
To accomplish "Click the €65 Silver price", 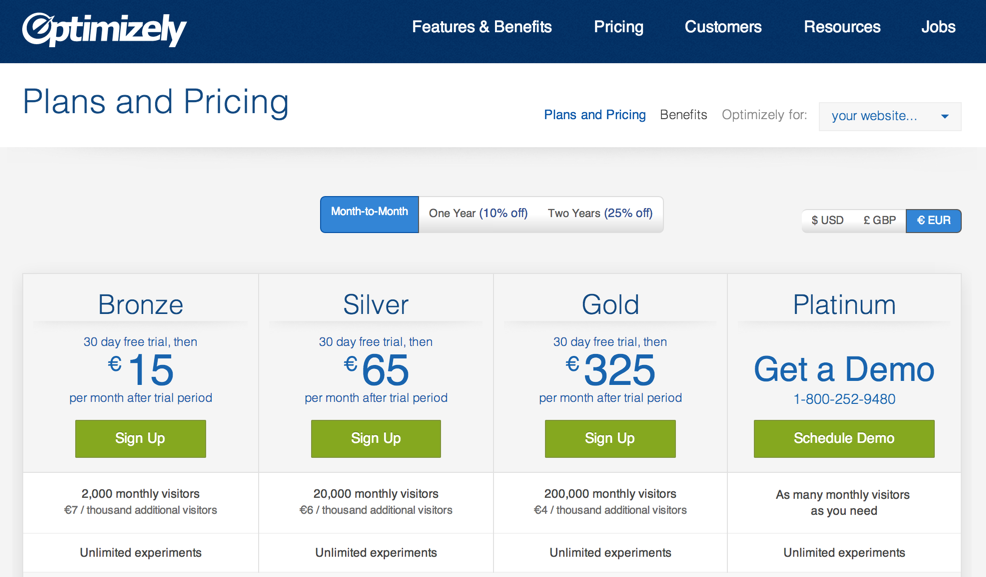I will tap(376, 370).
